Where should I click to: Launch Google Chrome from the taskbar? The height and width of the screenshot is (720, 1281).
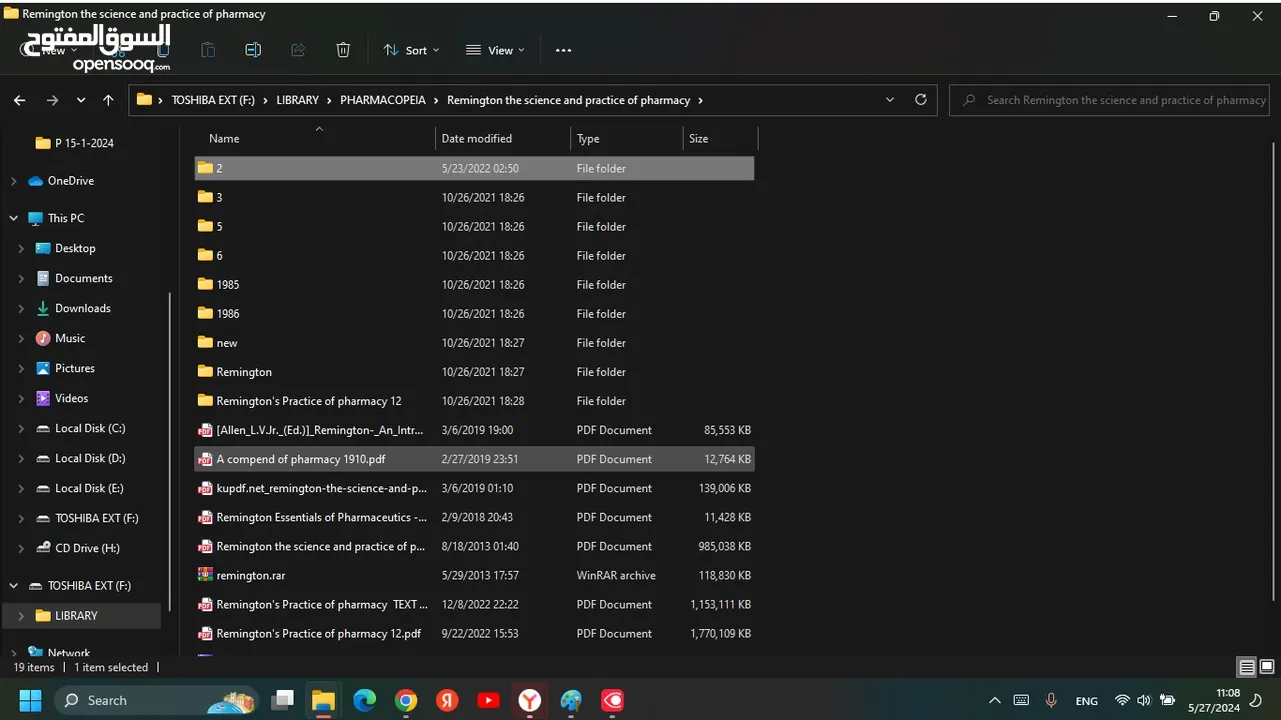(x=405, y=700)
